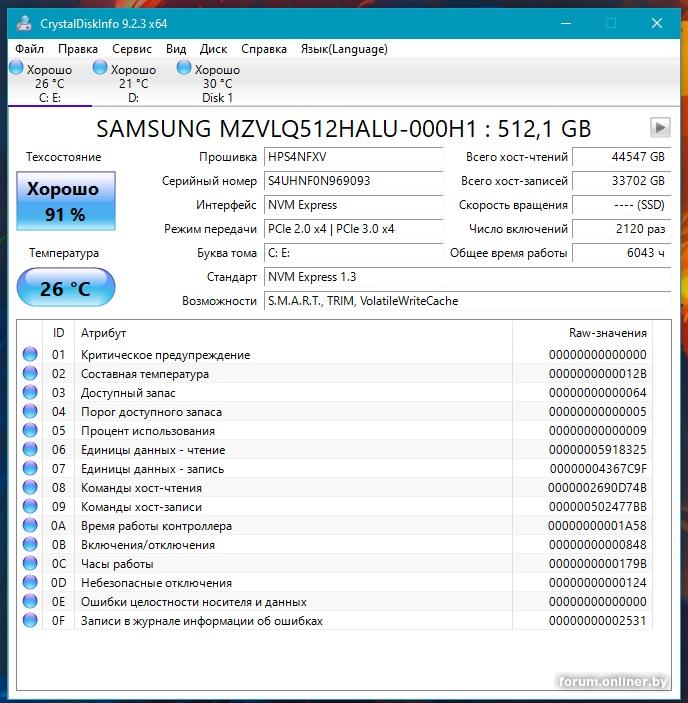
Task: Select row Время работы контроллера
Action: pos(335,525)
